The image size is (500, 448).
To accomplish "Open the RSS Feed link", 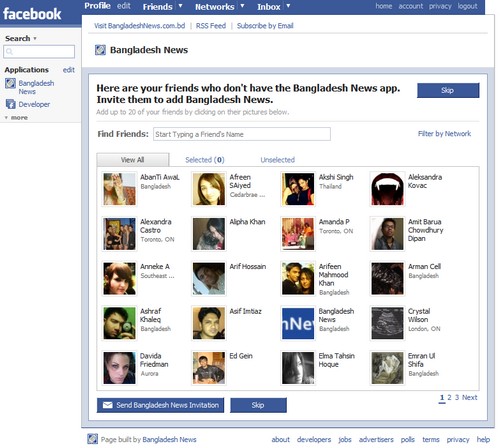I will click(211, 26).
